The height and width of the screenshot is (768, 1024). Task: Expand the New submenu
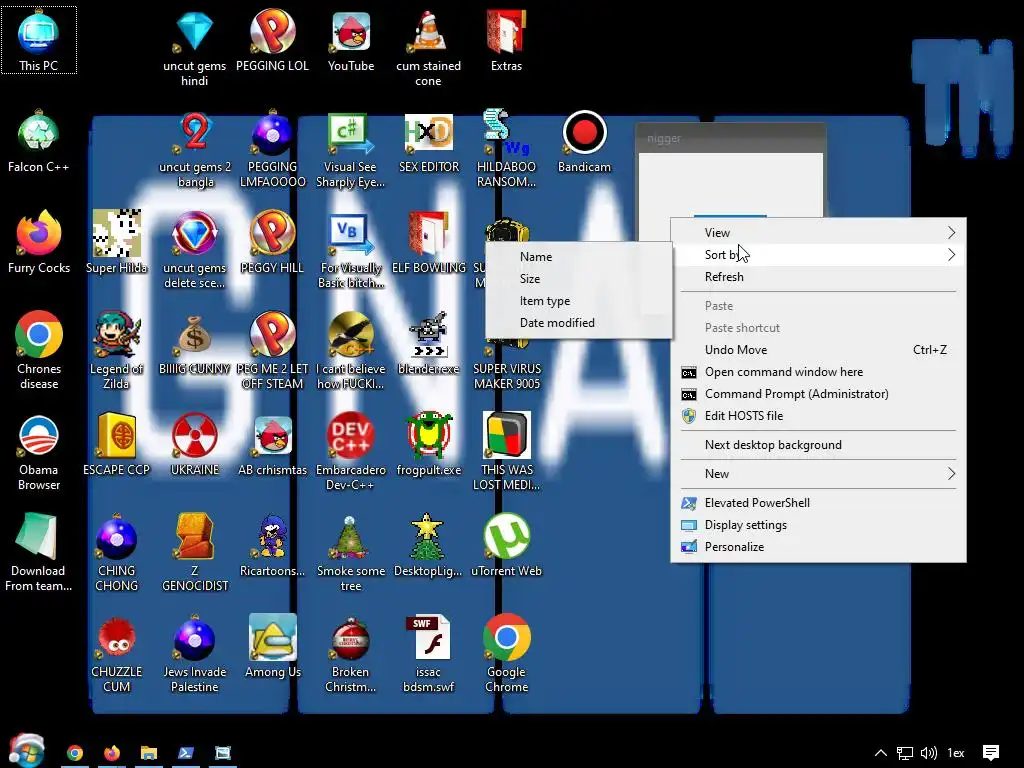[x=818, y=473]
